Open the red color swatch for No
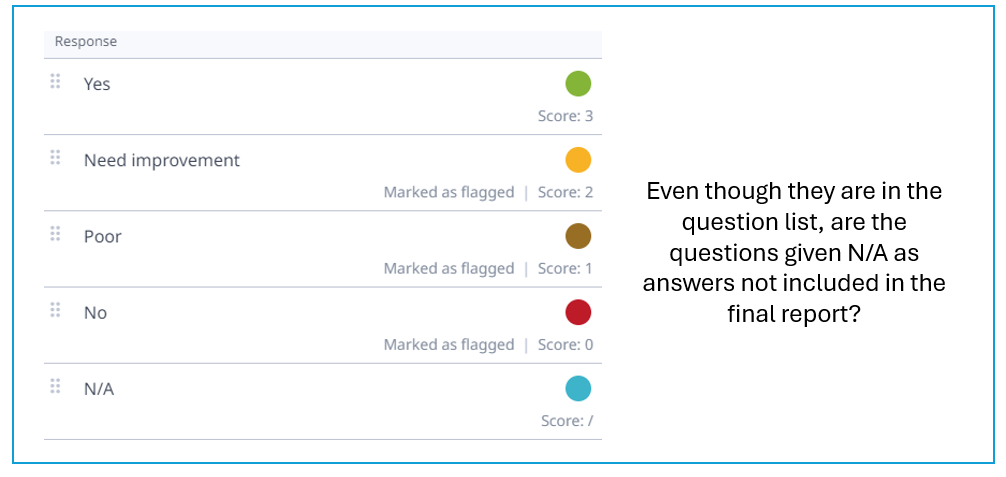The height and width of the screenshot is (477, 1006). tap(578, 312)
